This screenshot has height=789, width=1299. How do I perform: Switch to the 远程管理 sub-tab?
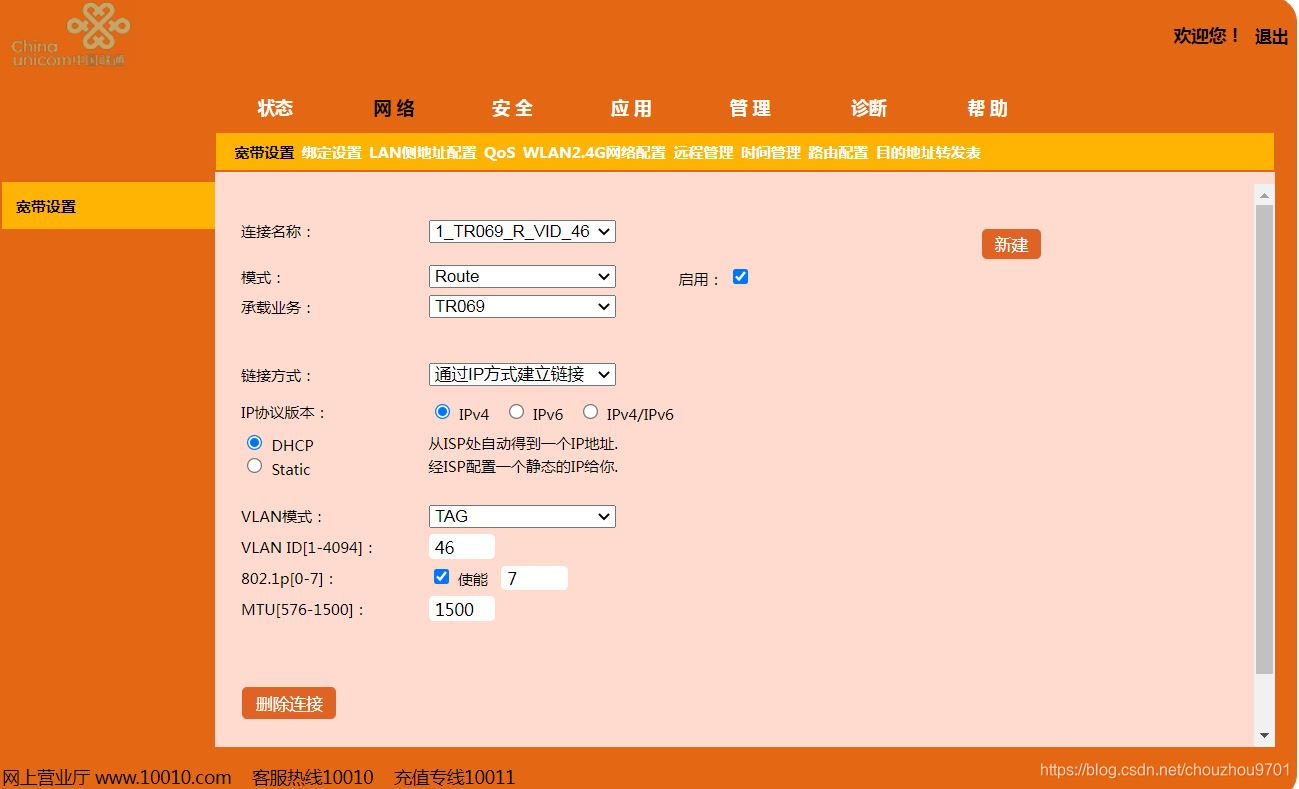click(703, 153)
